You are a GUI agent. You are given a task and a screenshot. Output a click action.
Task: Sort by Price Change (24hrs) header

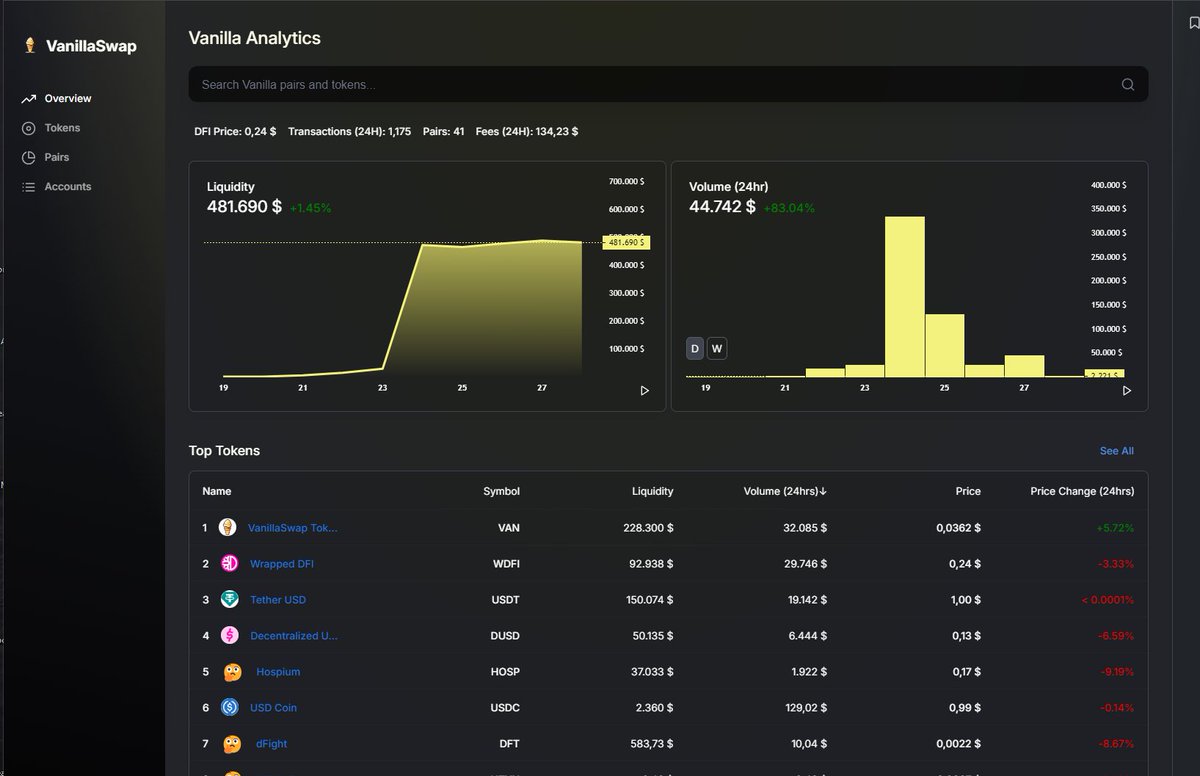point(1082,491)
